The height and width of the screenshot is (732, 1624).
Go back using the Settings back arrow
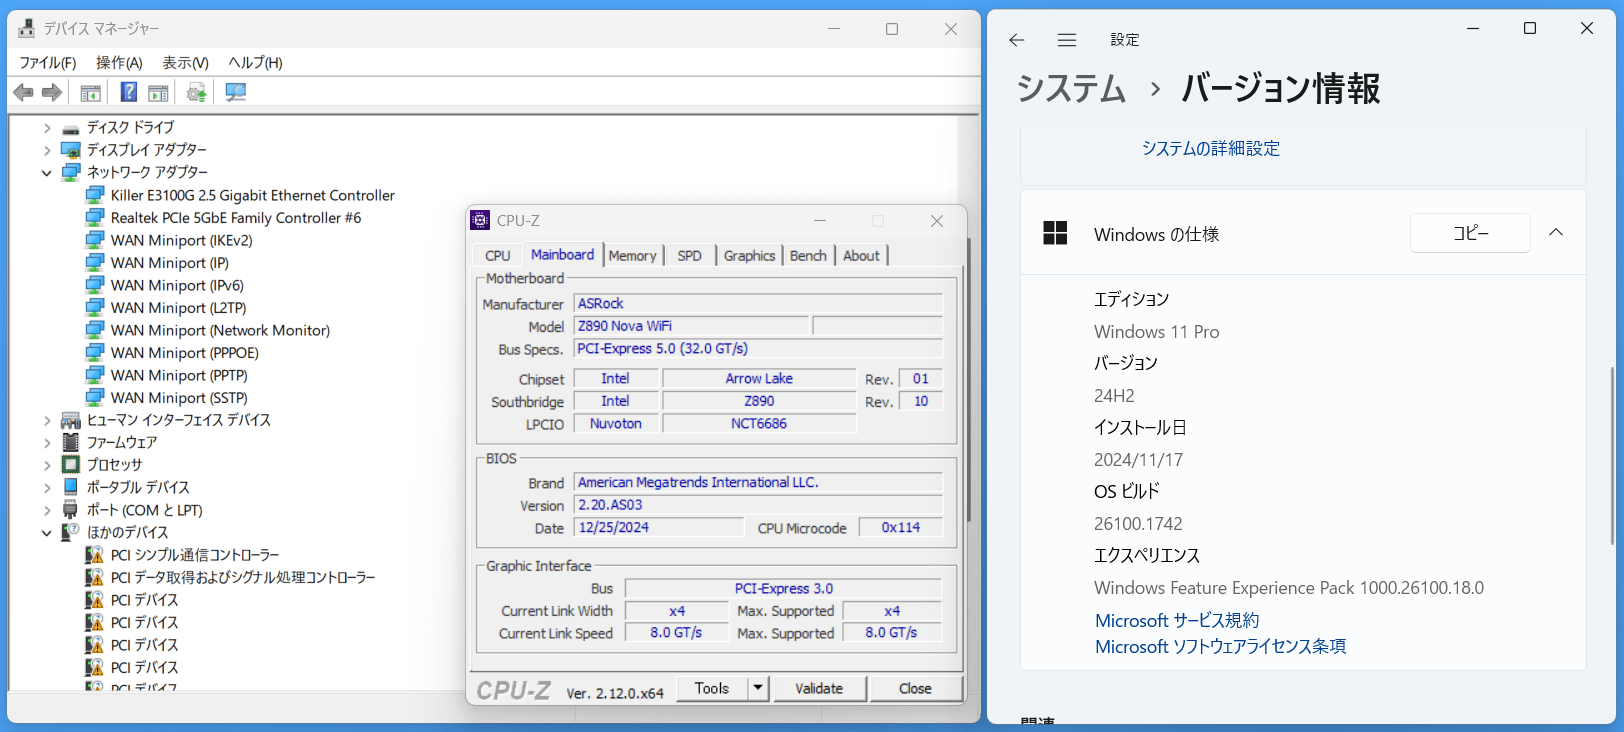coord(1017,40)
